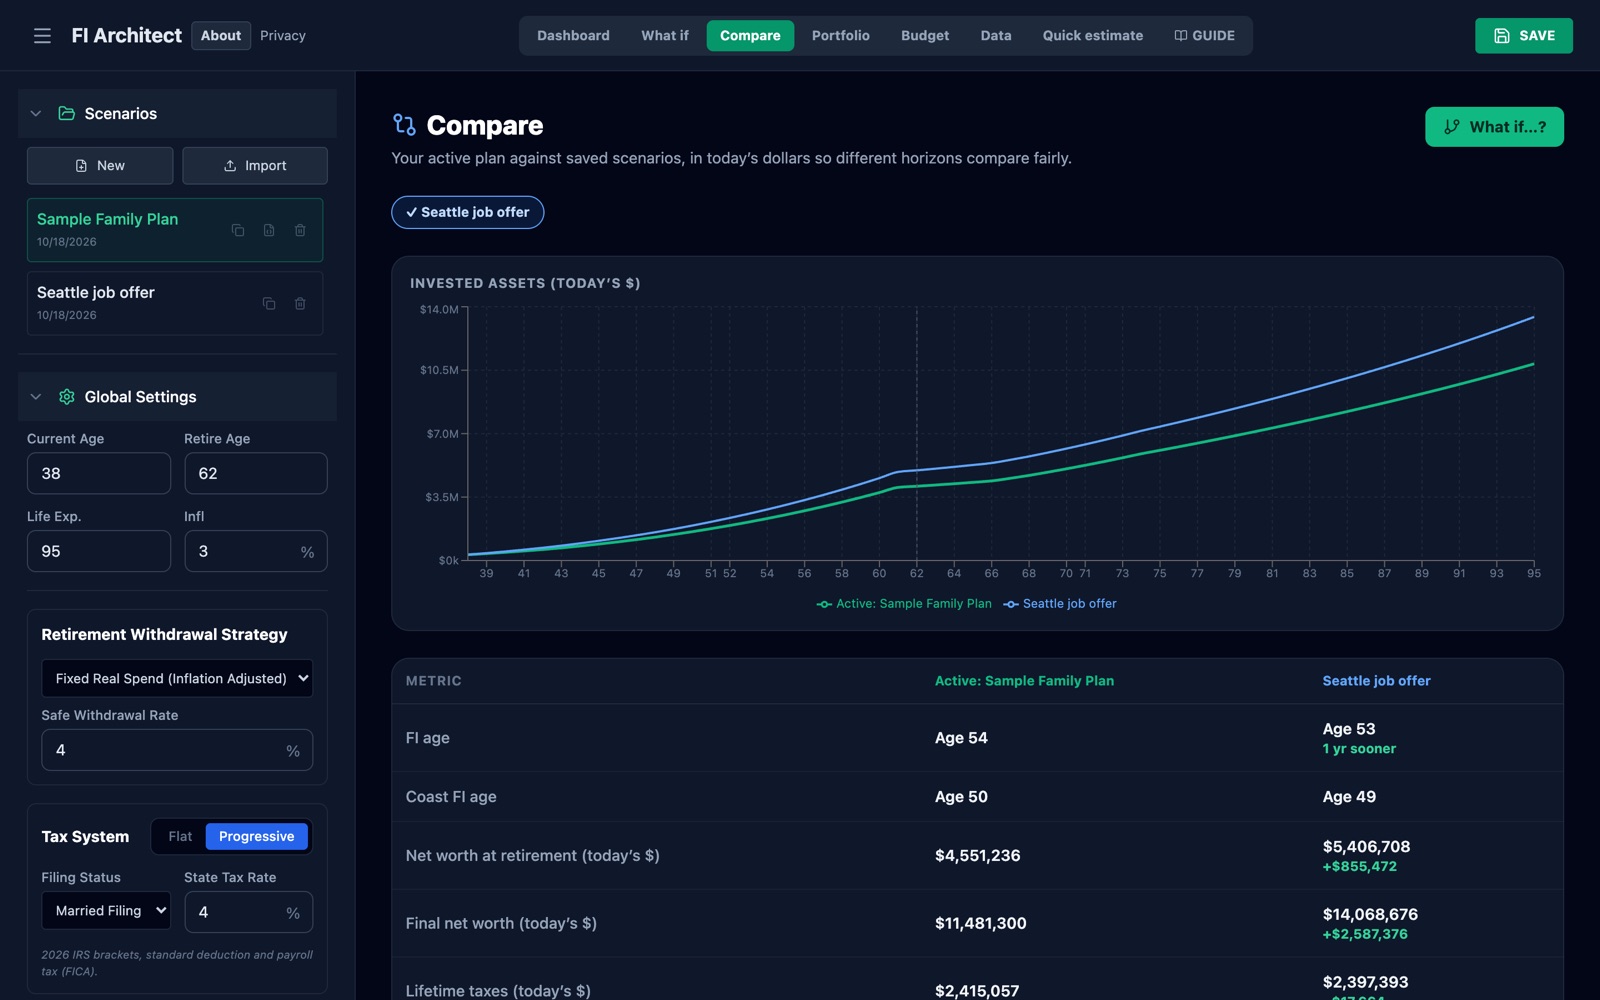Open the Budget tab

[925, 36]
